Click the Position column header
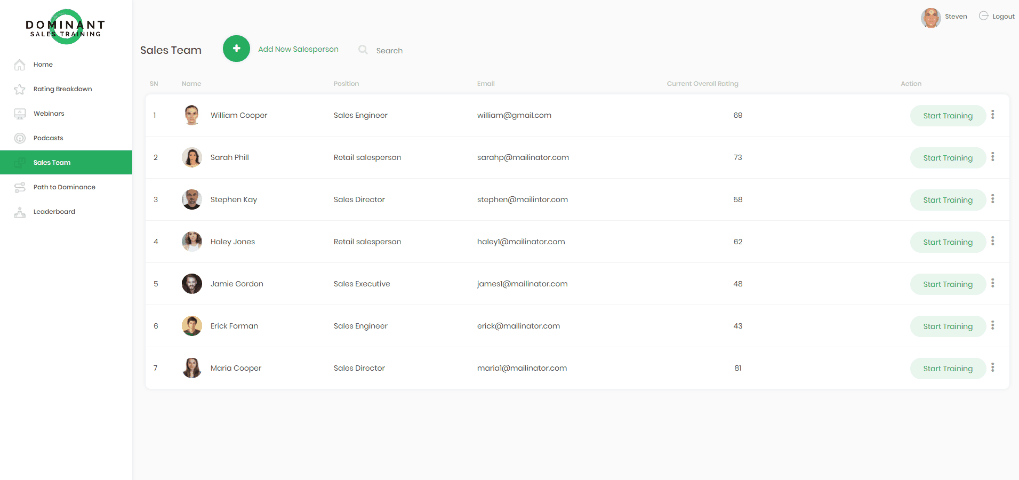Image resolution: width=1019 pixels, height=480 pixels. (x=346, y=84)
